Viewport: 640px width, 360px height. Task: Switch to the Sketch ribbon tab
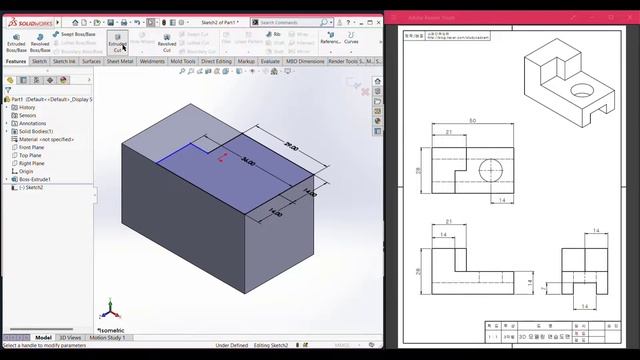pyautogui.click(x=40, y=61)
